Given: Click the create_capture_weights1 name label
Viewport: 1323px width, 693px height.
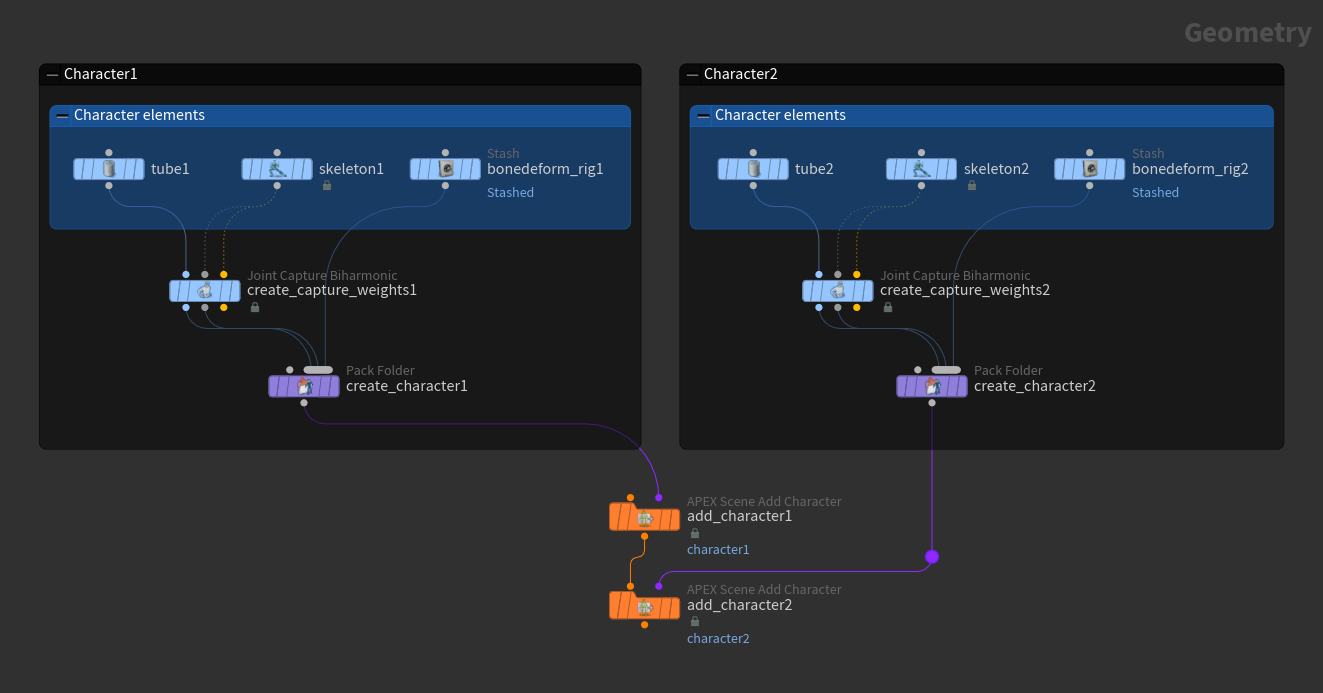Looking at the screenshot, I should (332, 291).
